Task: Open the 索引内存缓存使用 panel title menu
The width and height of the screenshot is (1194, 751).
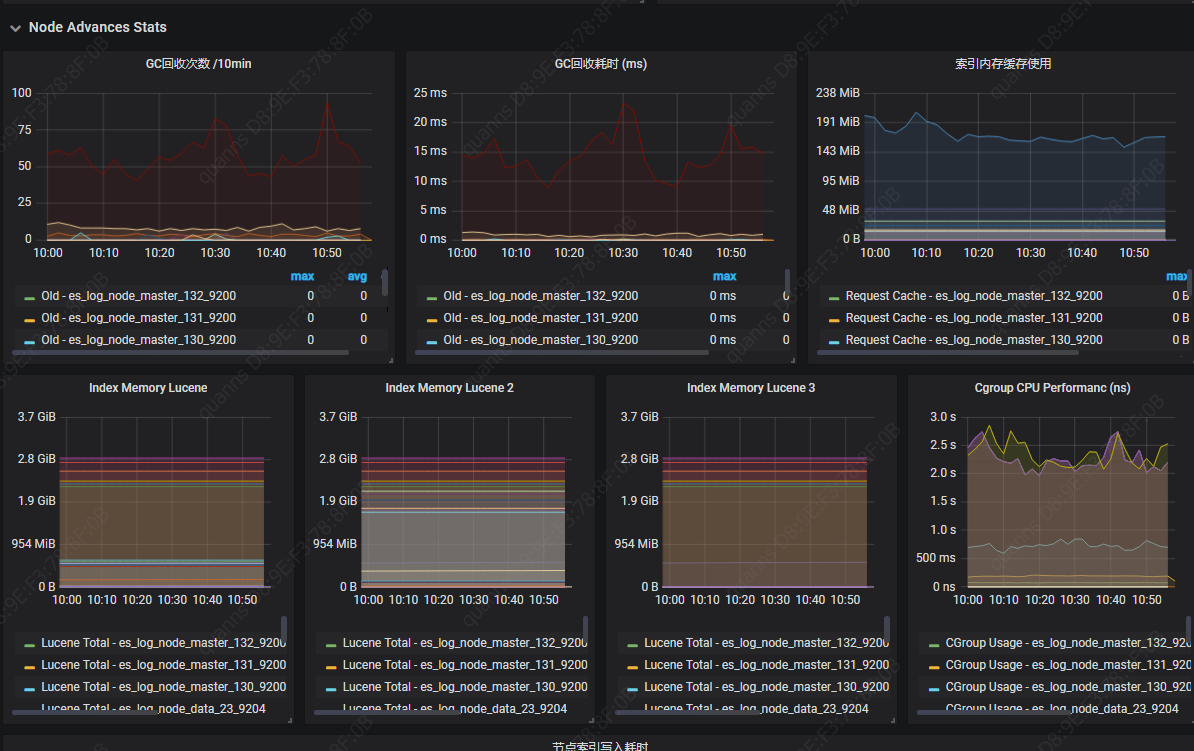Action: (x=1003, y=64)
